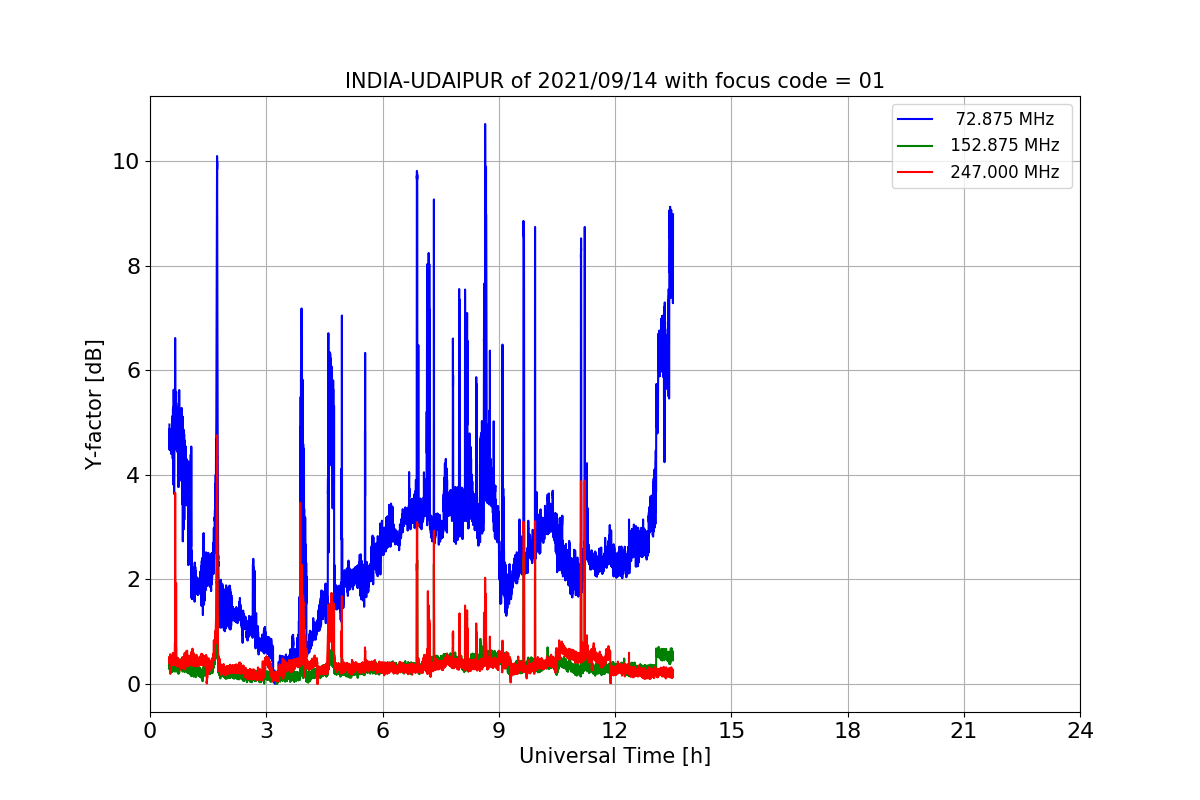Click x-axis tick label 9
The image size is (1200, 800).
[x=499, y=731]
